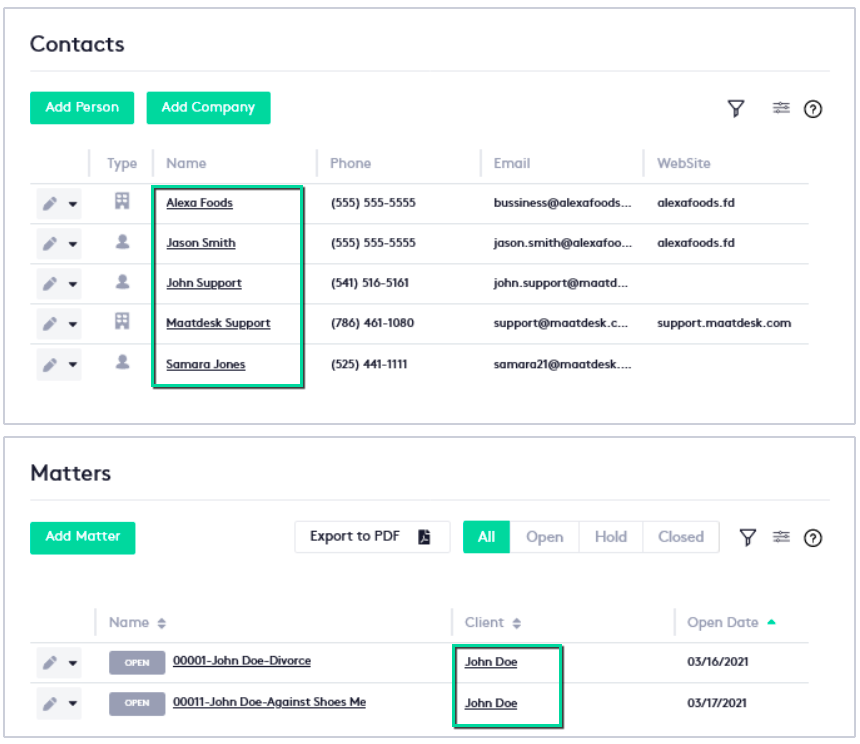Expand the dropdown arrow beside Jason Smith
The height and width of the screenshot is (744, 860).
(x=73, y=244)
